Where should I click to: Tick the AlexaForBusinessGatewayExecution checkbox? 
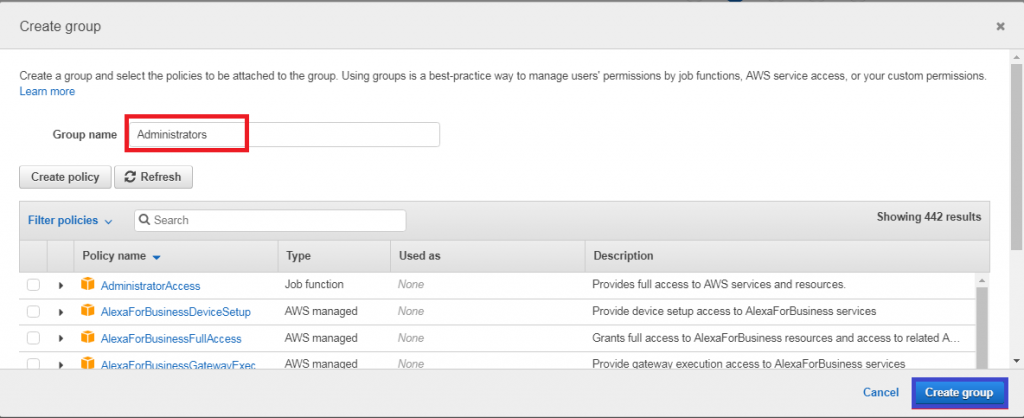[33, 364]
